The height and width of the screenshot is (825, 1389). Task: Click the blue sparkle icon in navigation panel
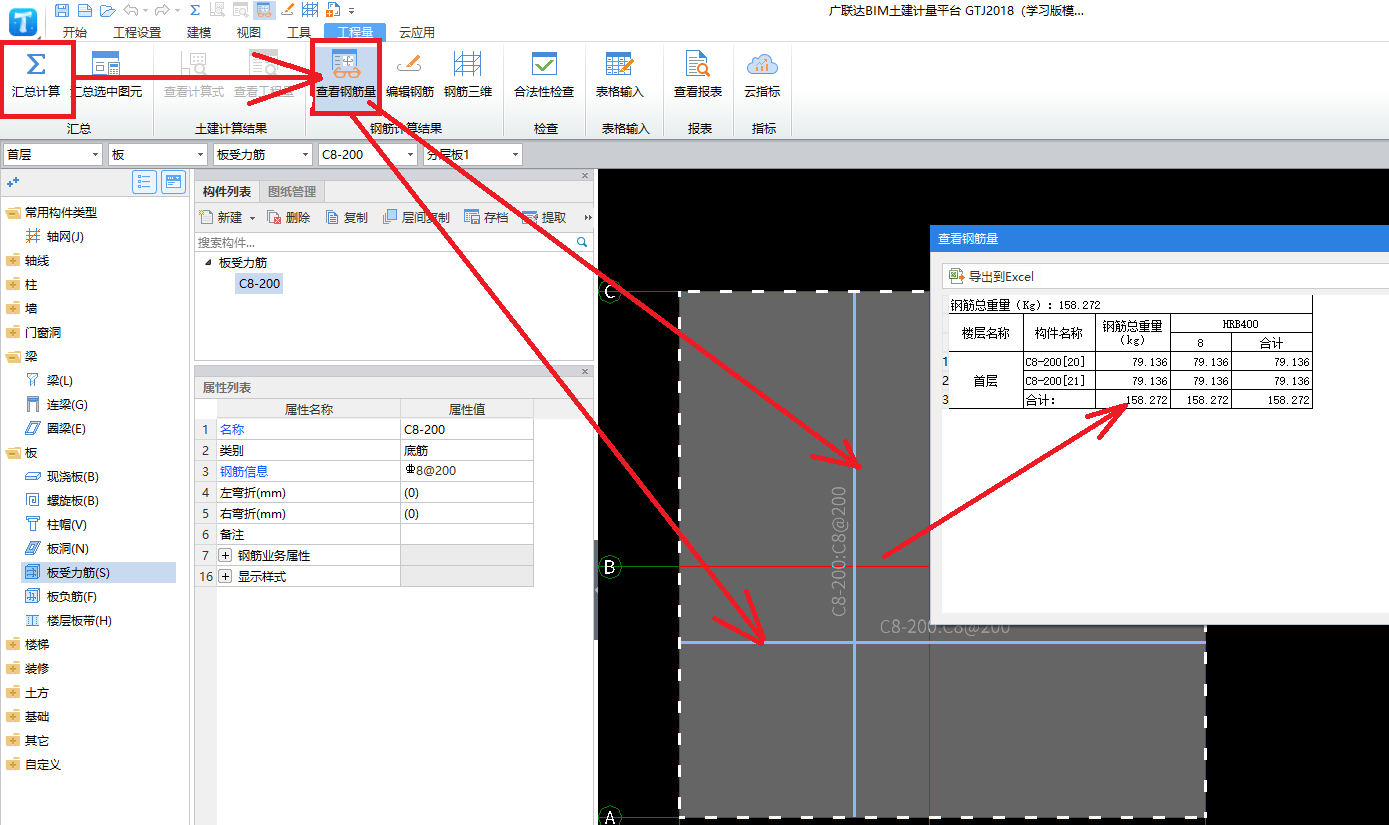click(13, 182)
